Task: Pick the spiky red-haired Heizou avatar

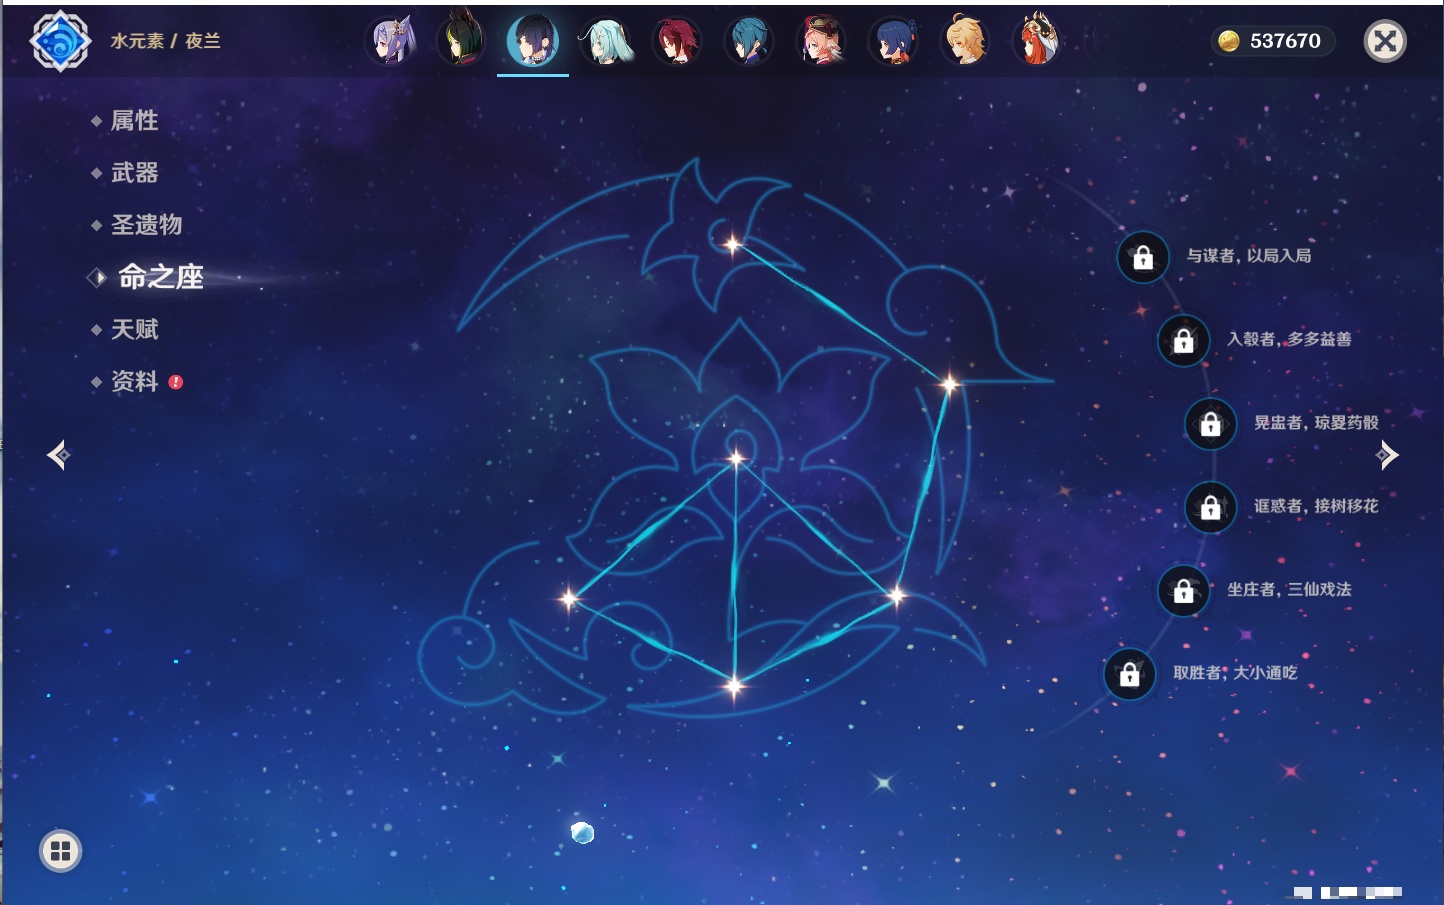Action: pos(677,41)
